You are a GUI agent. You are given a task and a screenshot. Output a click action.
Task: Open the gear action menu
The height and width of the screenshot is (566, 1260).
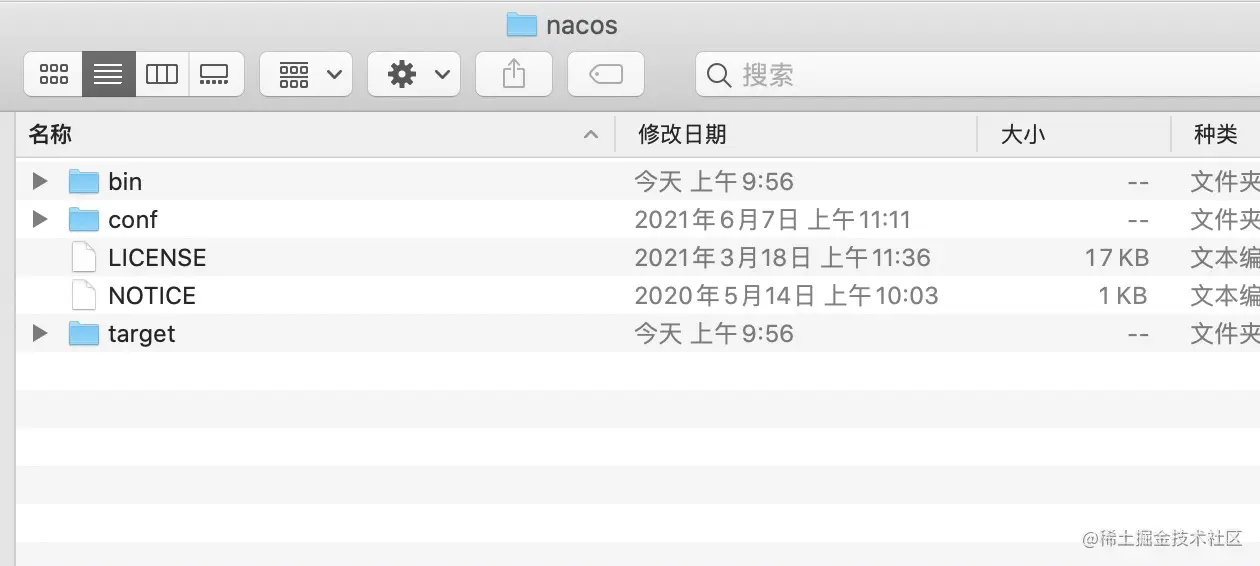coord(414,74)
